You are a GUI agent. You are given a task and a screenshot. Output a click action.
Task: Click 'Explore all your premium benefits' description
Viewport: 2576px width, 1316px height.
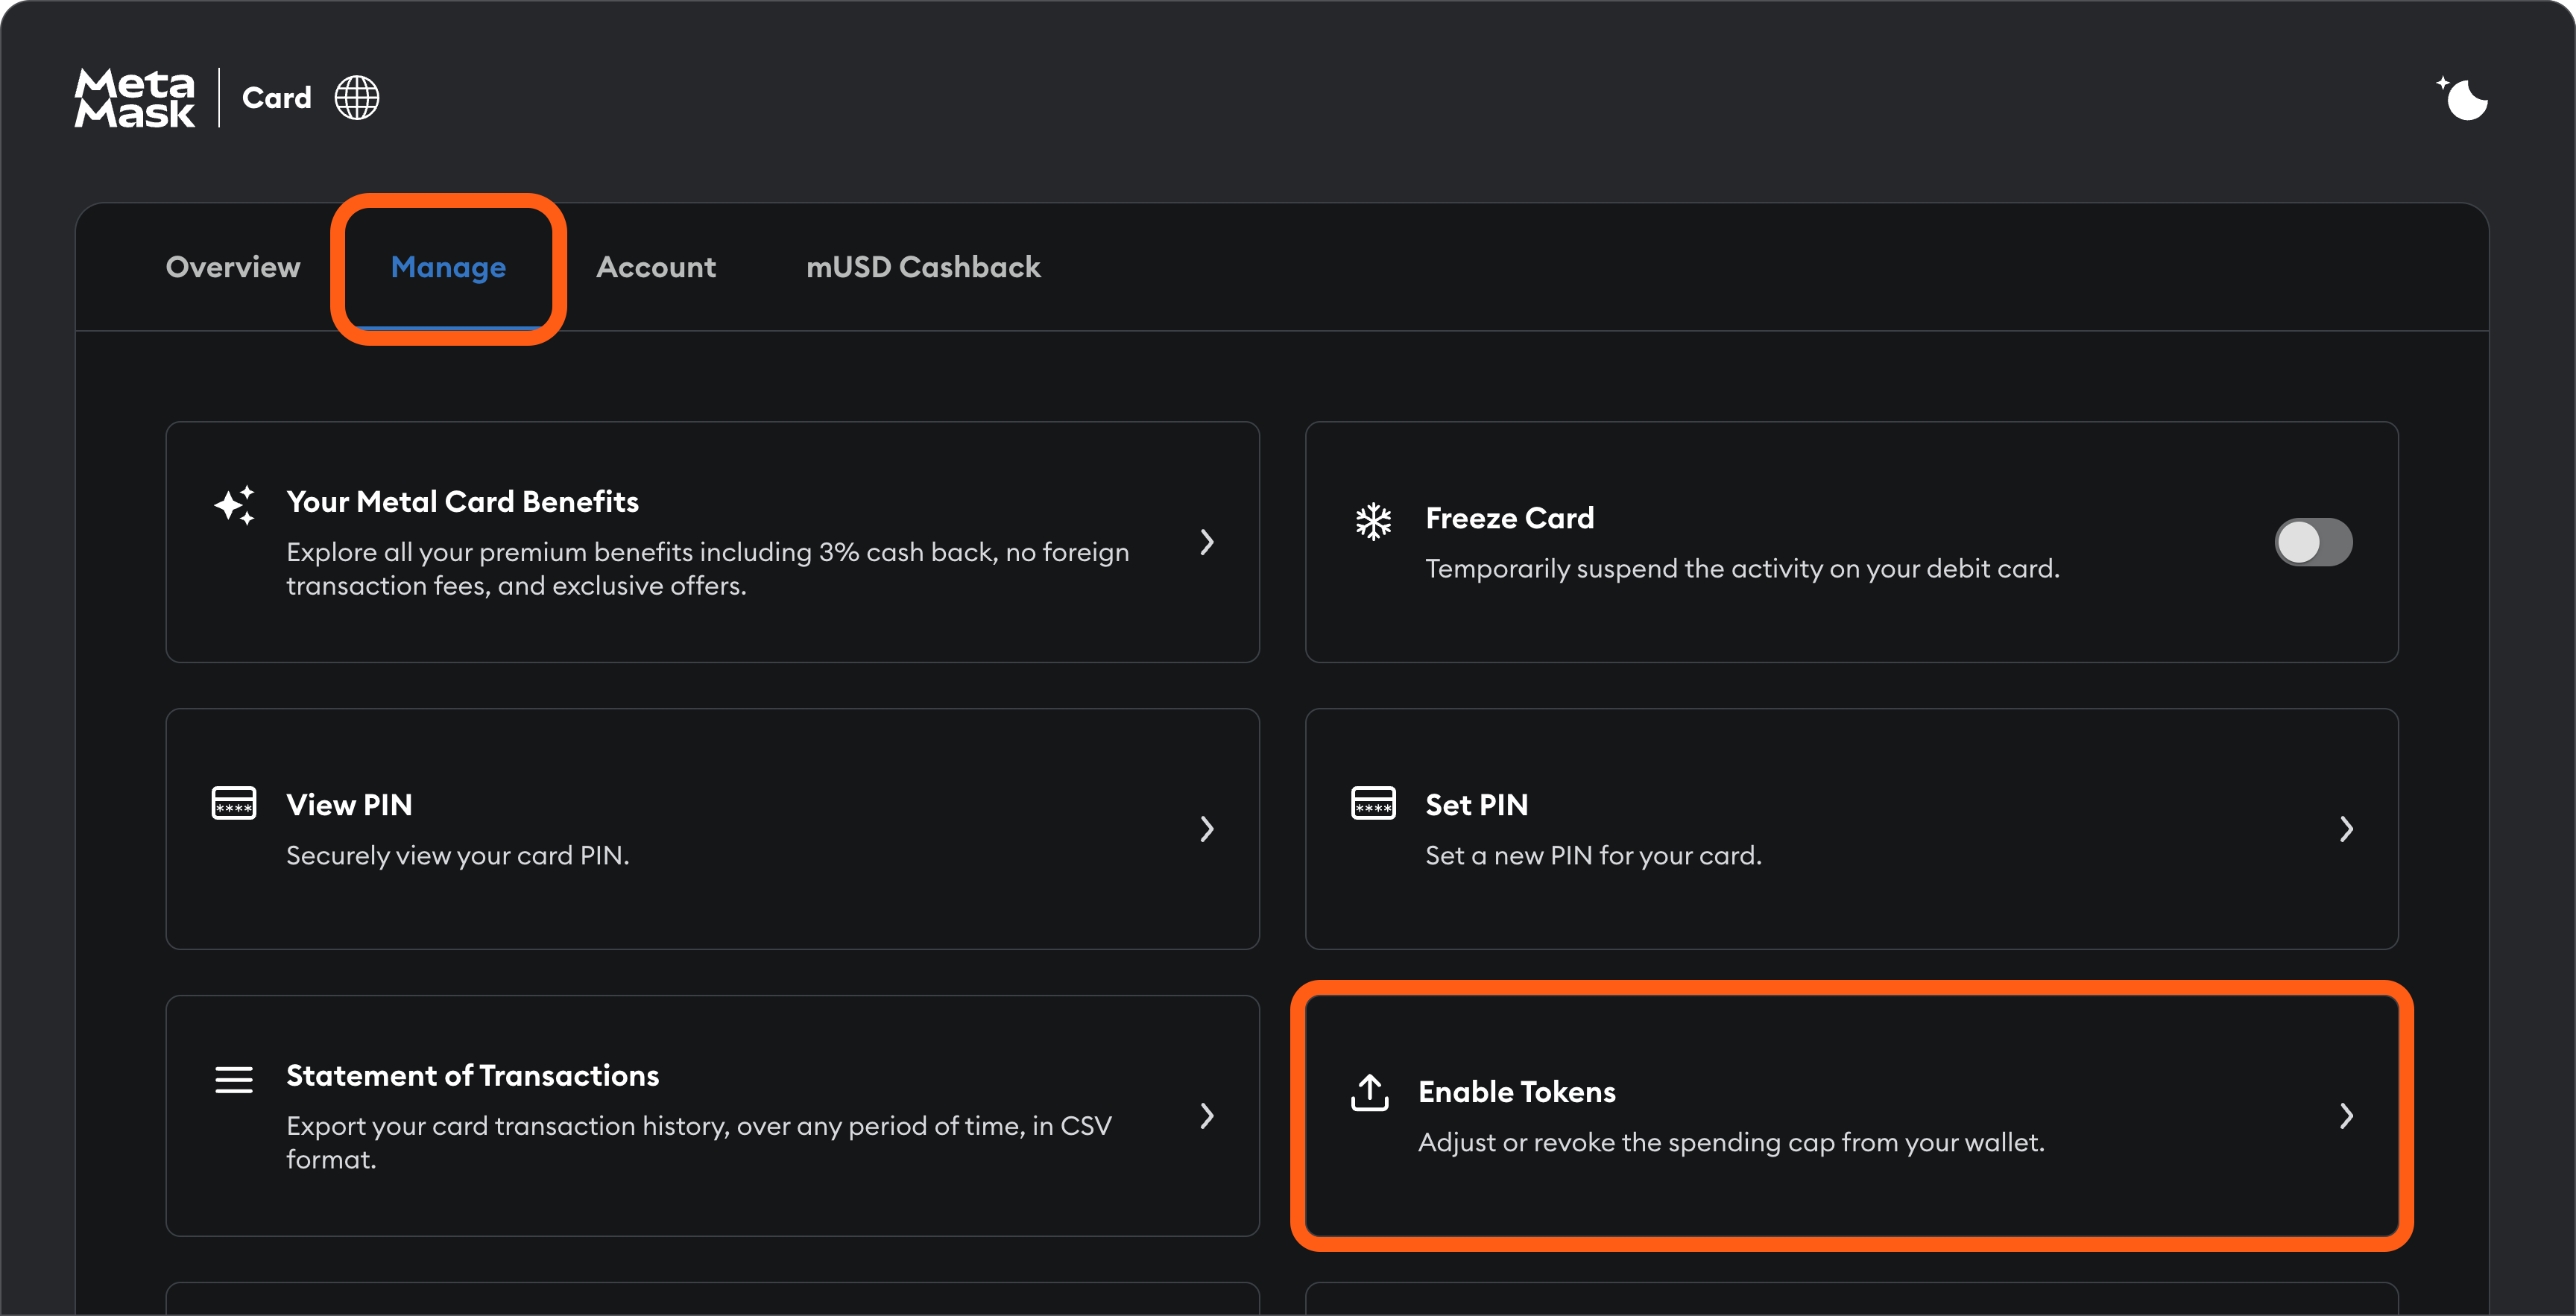coord(708,569)
